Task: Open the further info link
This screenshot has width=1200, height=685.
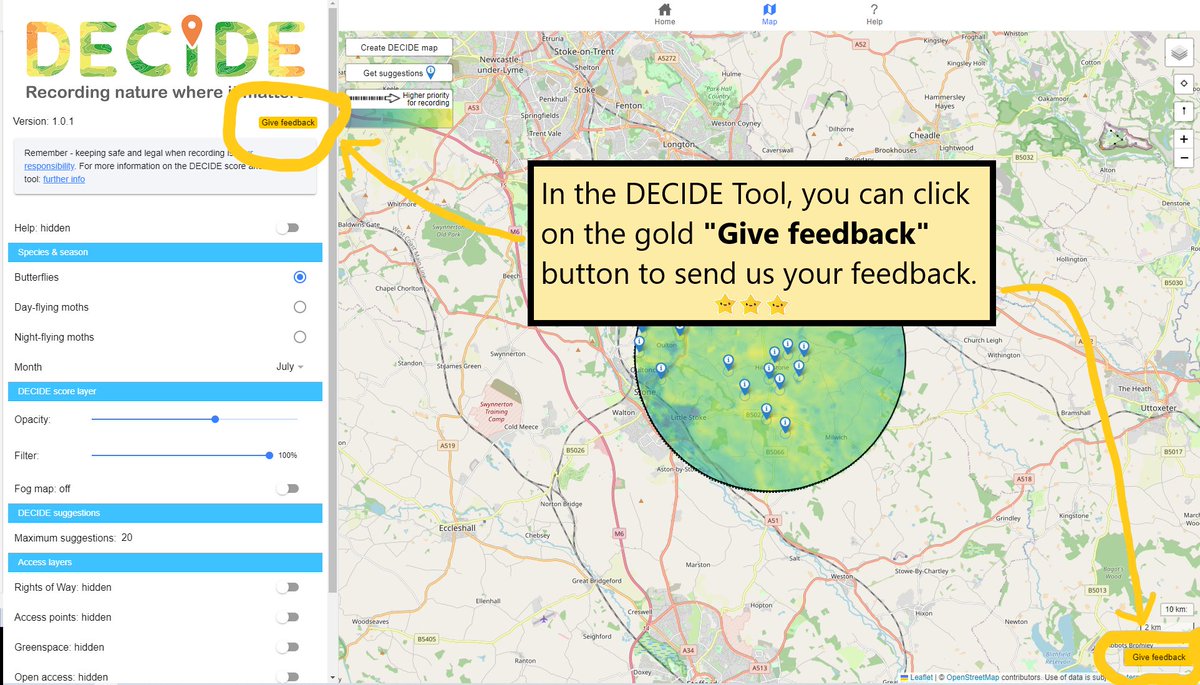Action: (64, 179)
